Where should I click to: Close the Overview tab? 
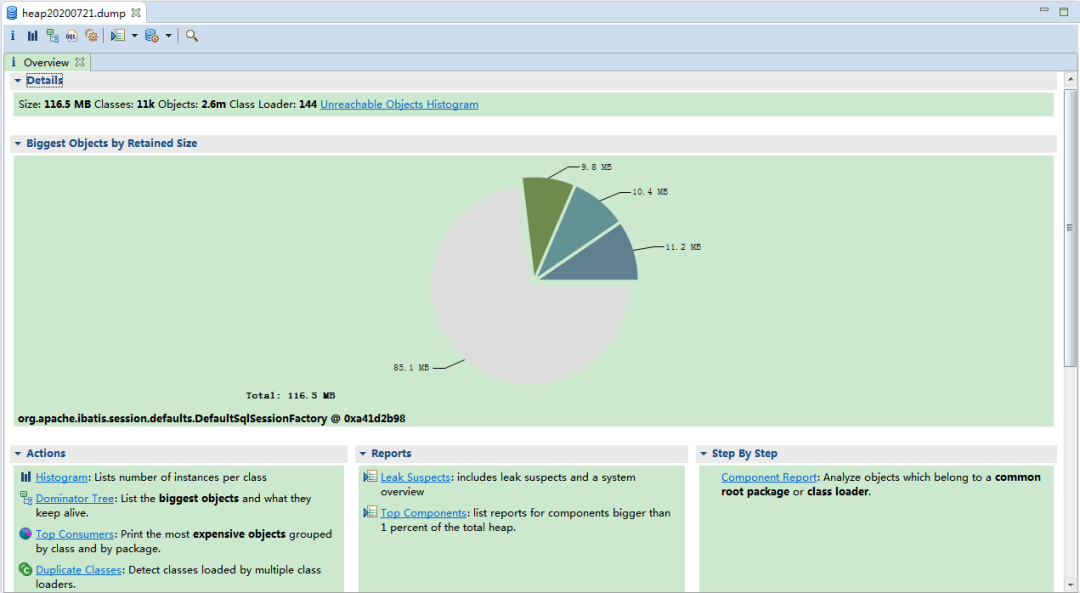(x=80, y=62)
